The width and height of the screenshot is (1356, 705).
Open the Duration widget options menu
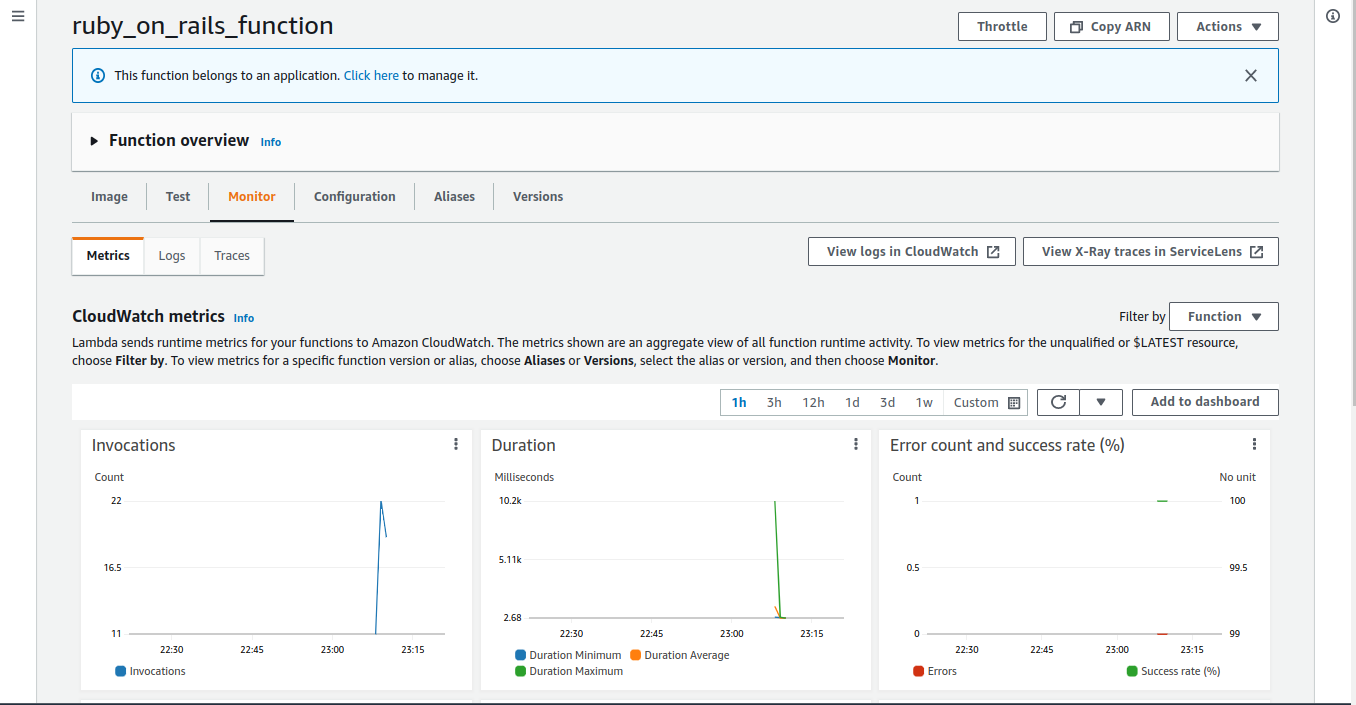[856, 445]
